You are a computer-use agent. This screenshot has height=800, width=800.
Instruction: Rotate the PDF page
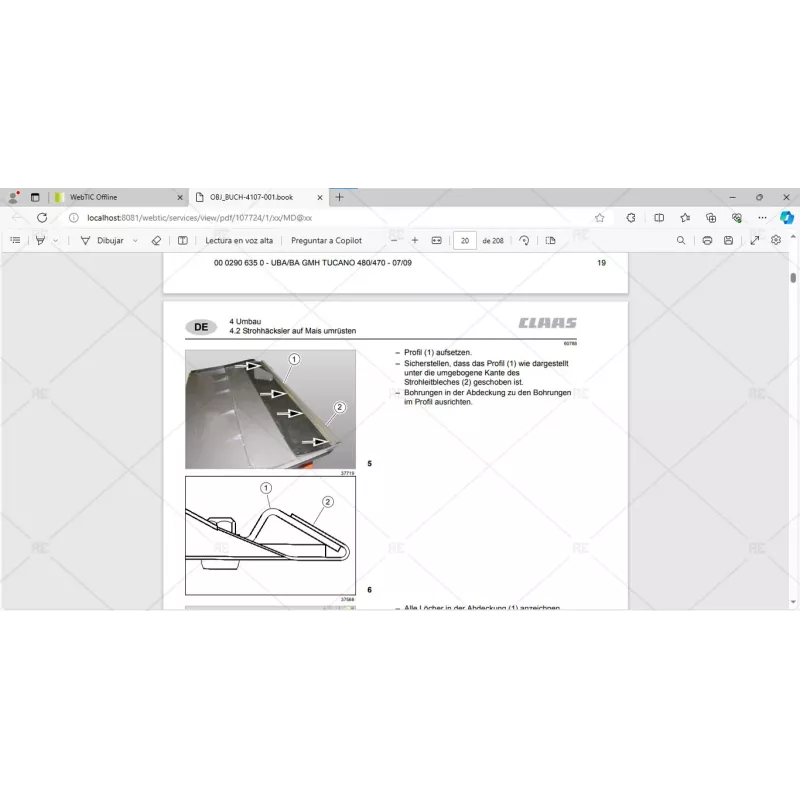coord(523,240)
